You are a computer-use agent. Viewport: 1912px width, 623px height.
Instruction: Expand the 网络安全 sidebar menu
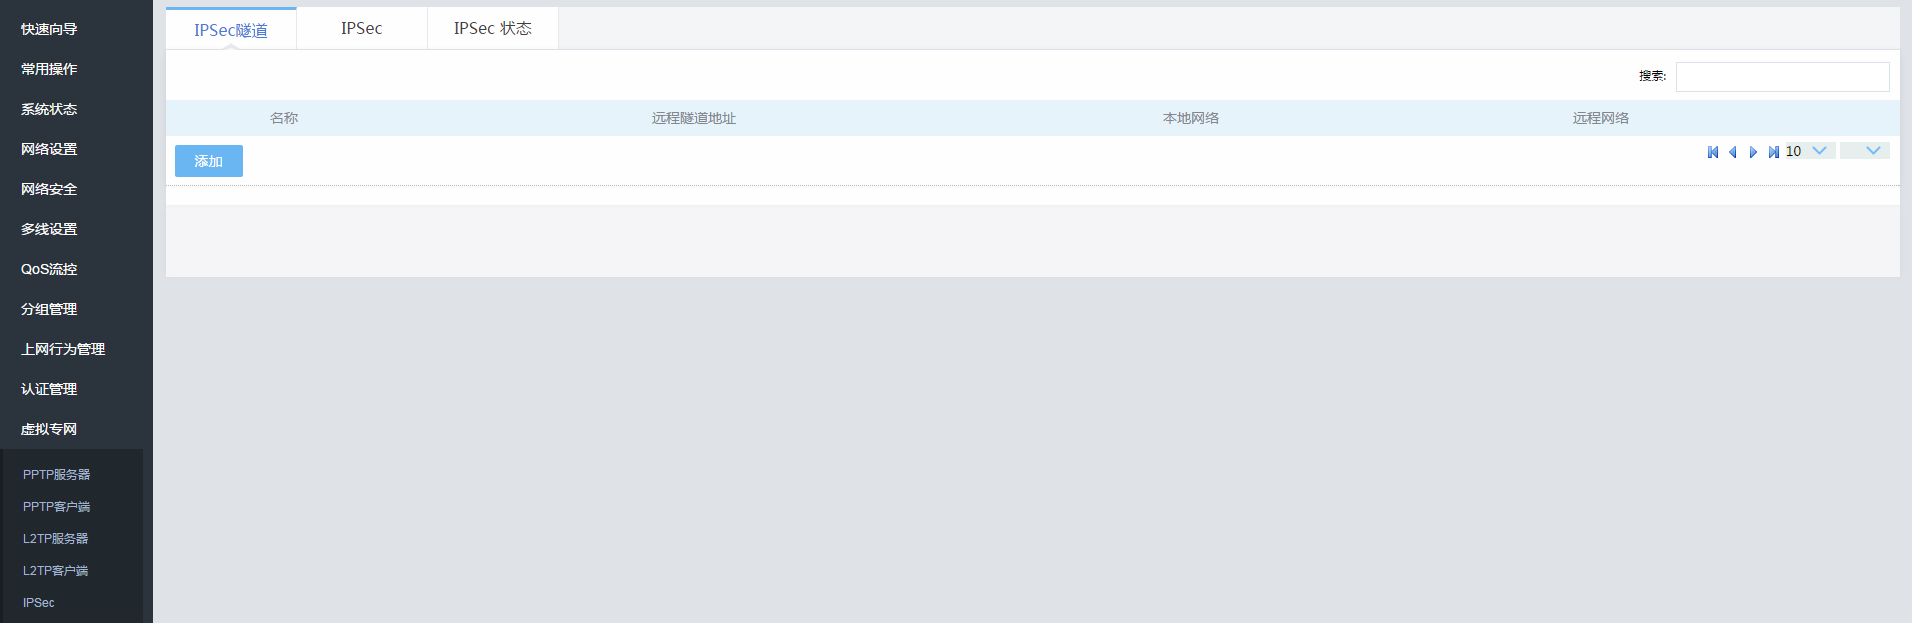pos(49,189)
